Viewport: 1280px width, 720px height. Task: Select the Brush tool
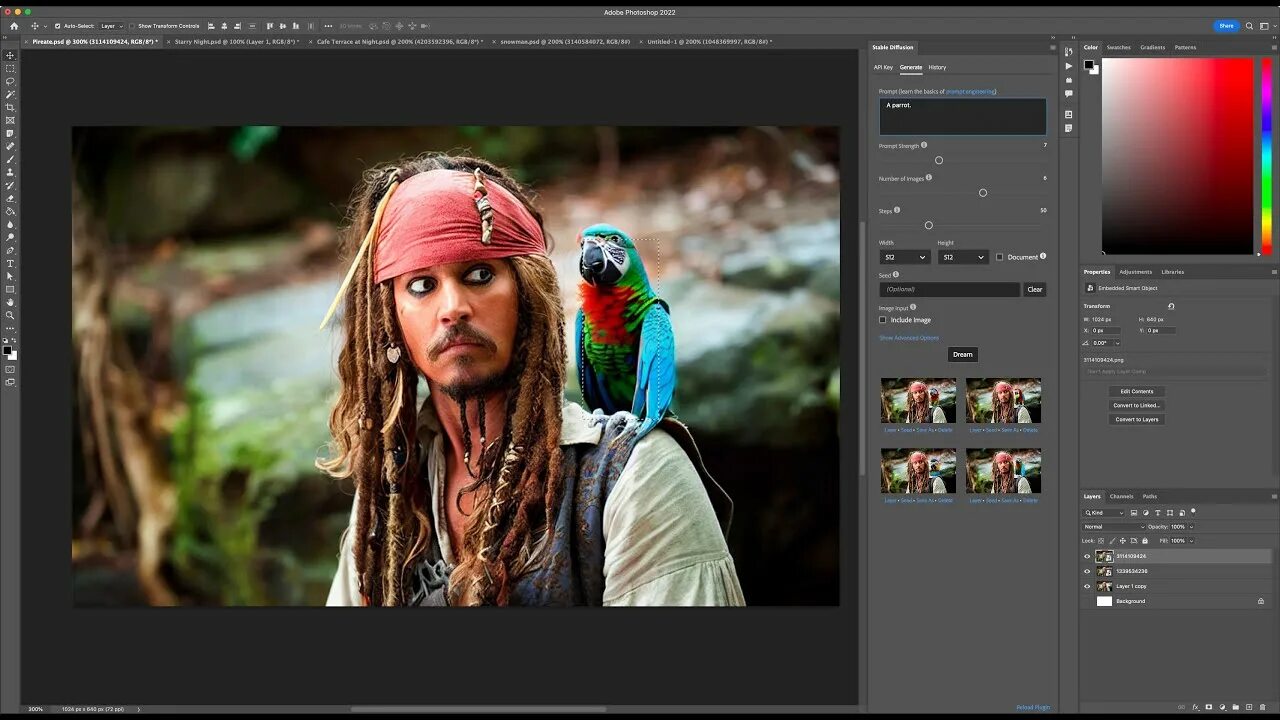pyautogui.click(x=11, y=160)
